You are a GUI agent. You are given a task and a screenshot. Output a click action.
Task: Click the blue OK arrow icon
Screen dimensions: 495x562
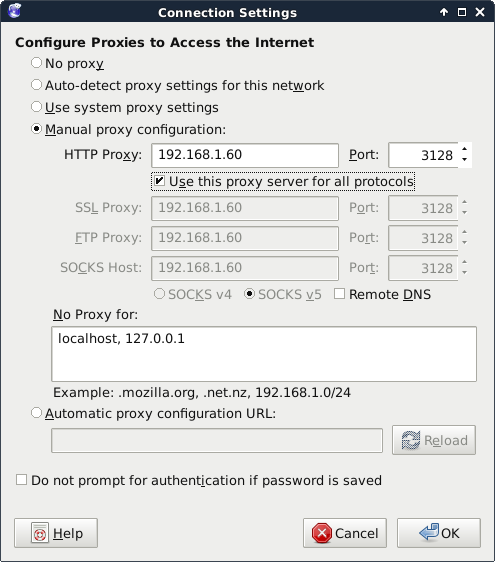pos(429,532)
